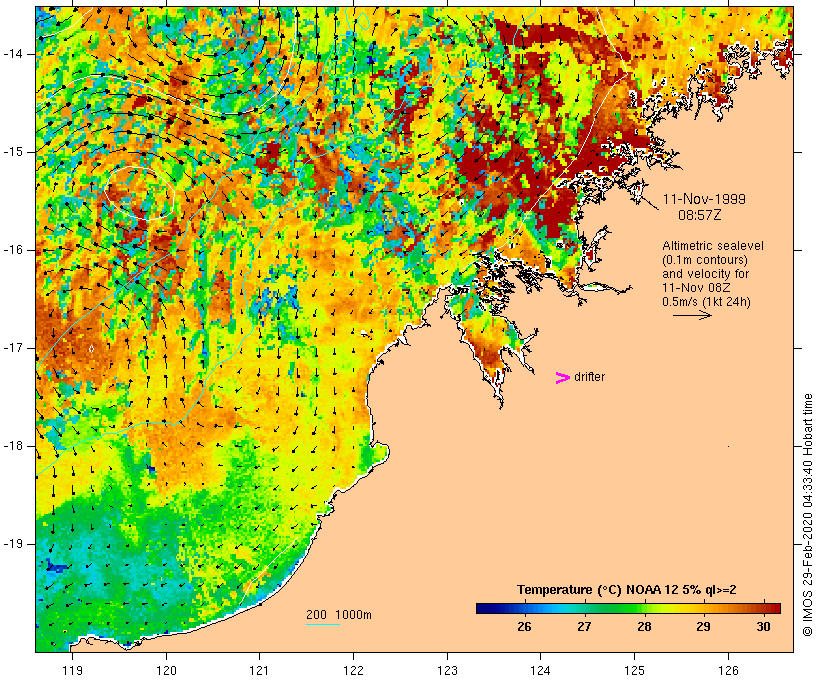Click the 'drifter' legend label
The image size is (820, 680).
[x=589, y=377]
